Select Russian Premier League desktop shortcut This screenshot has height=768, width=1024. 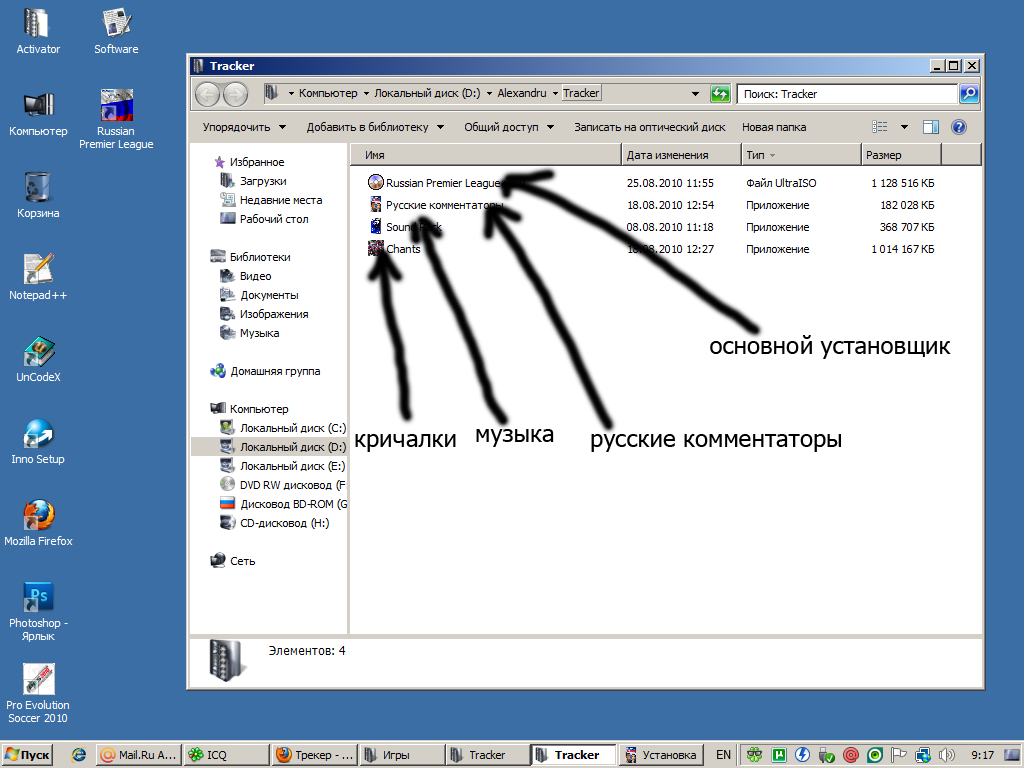pyautogui.click(x=116, y=119)
